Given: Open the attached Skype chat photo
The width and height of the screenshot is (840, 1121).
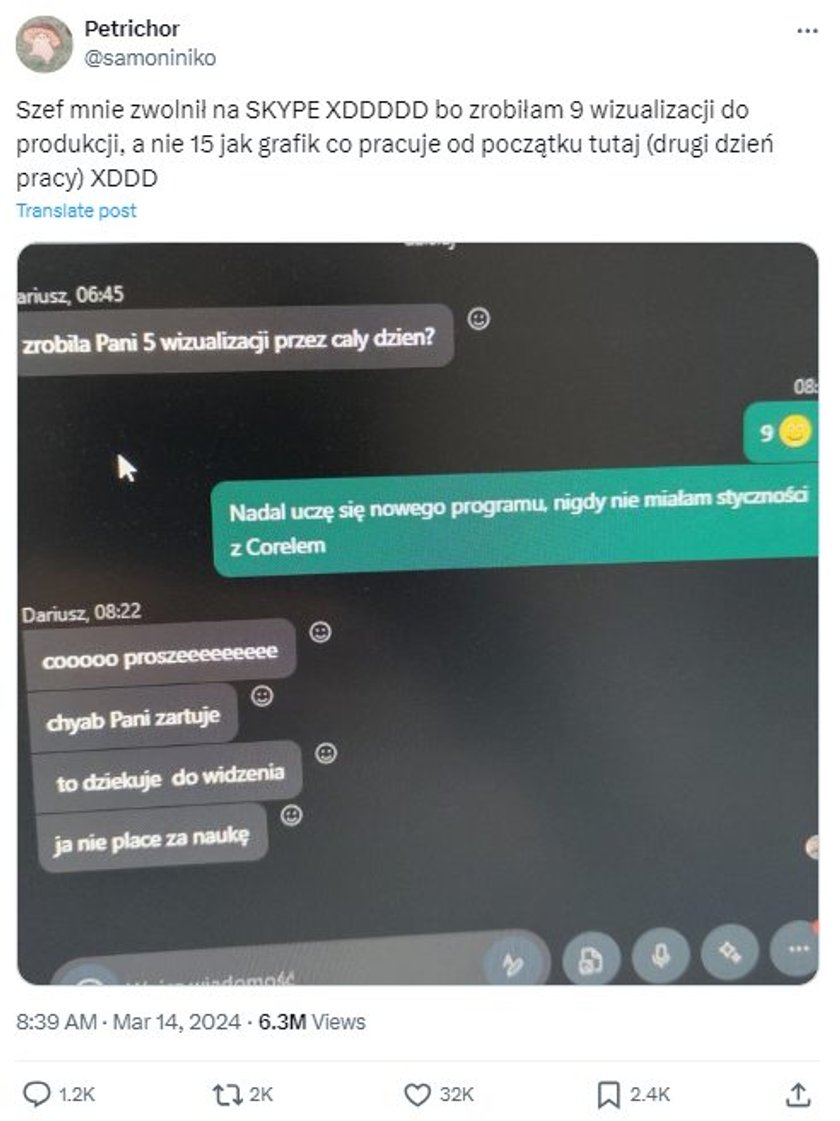Looking at the screenshot, I should coord(417,613).
